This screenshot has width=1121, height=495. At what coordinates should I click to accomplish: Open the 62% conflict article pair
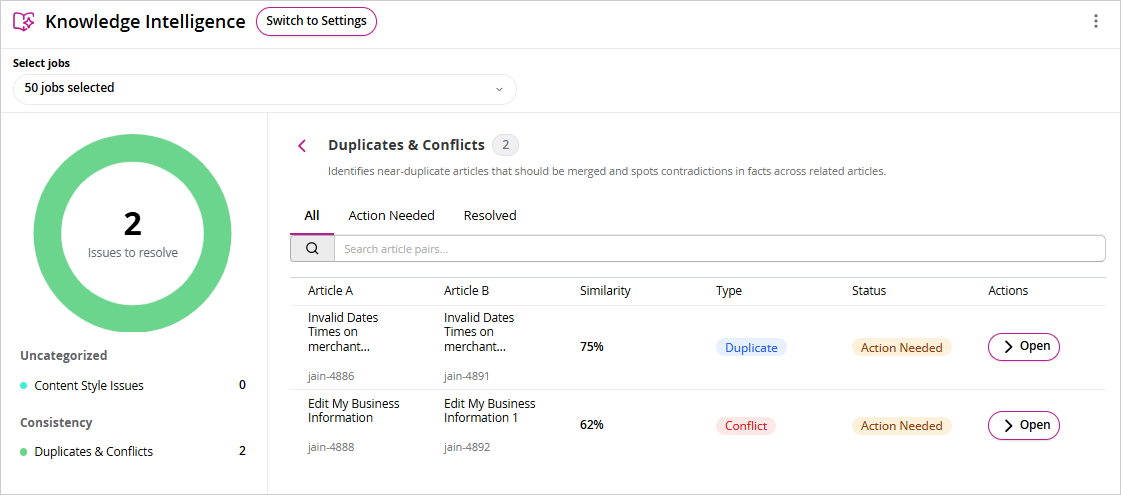coord(1023,426)
